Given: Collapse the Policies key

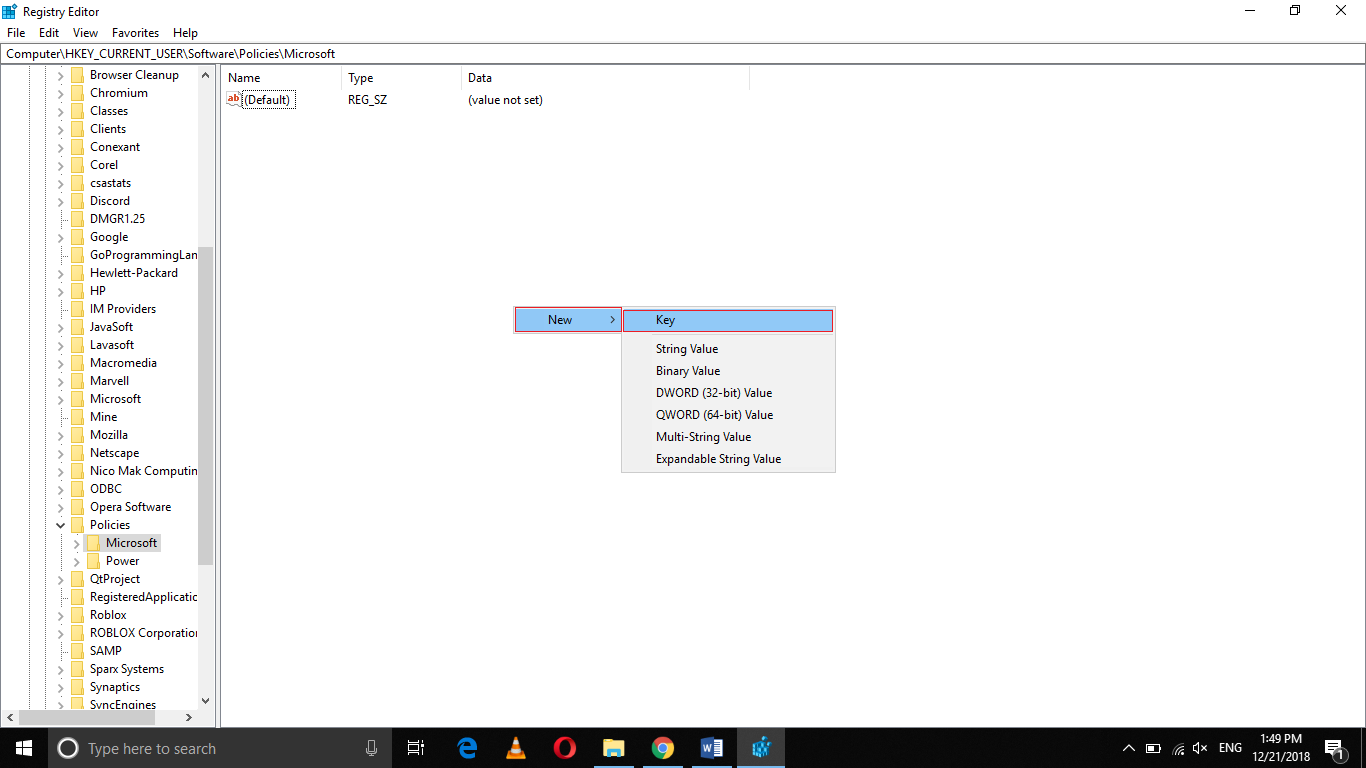Looking at the screenshot, I should (60, 524).
